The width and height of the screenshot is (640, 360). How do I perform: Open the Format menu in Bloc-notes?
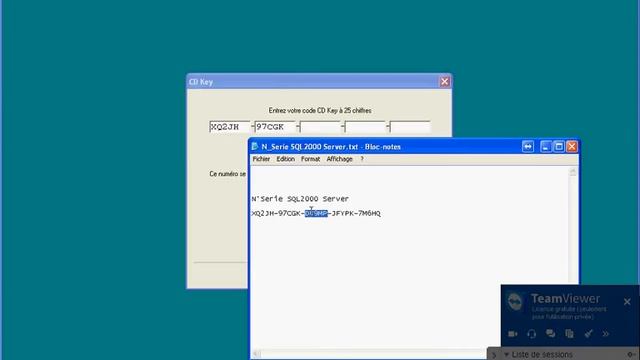pyautogui.click(x=310, y=159)
